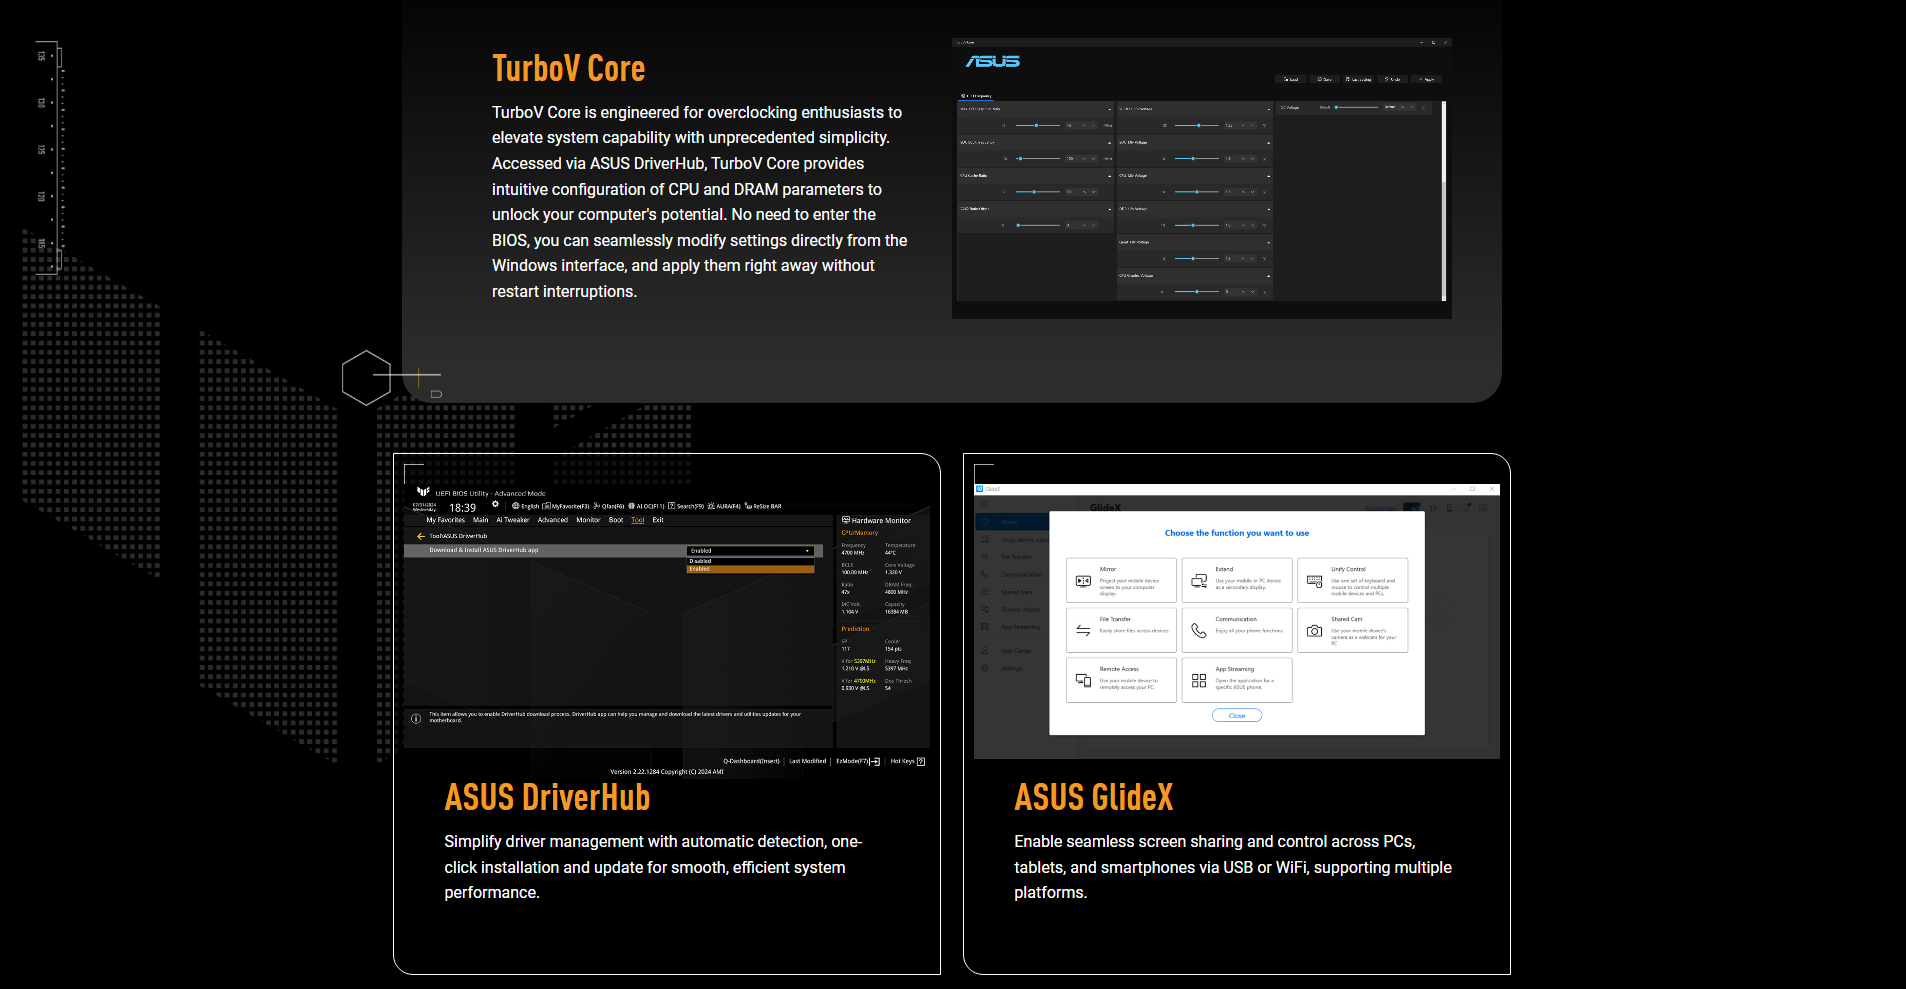Collapse the CPU 1.8v Voltage section

pyautogui.click(x=1269, y=176)
